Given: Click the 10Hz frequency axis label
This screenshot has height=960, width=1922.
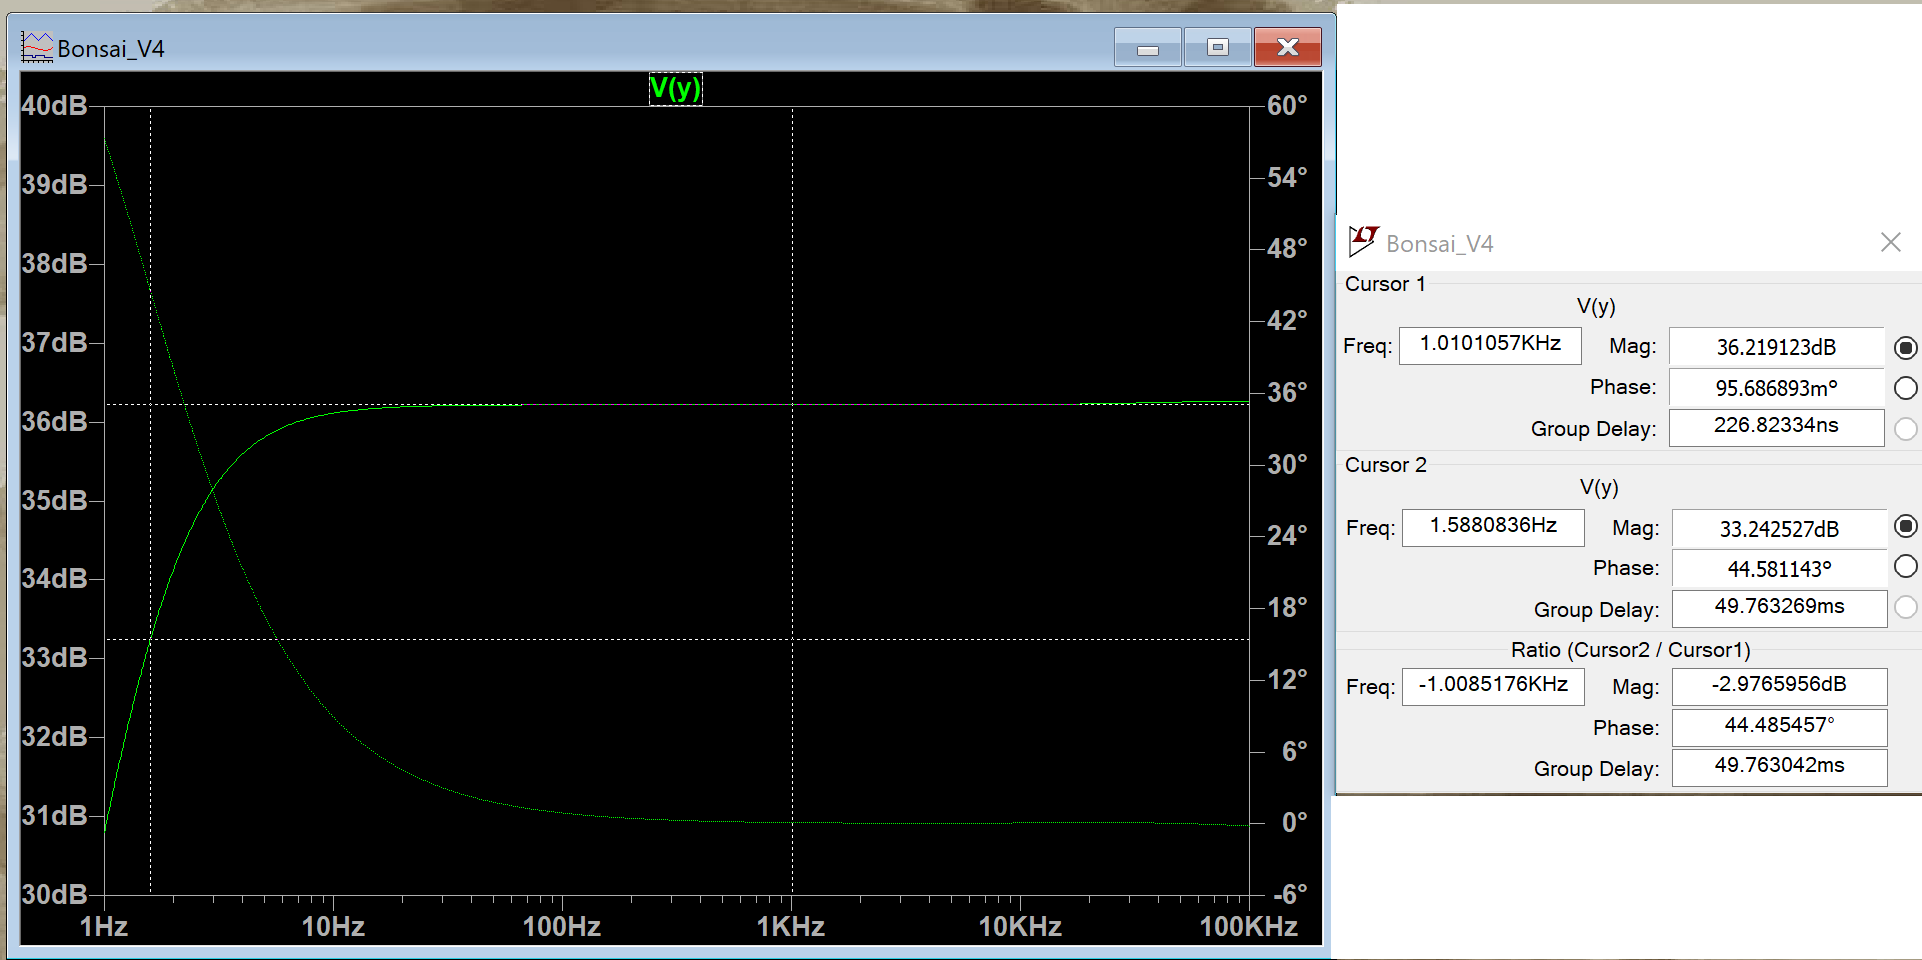Looking at the screenshot, I should coord(333,927).
